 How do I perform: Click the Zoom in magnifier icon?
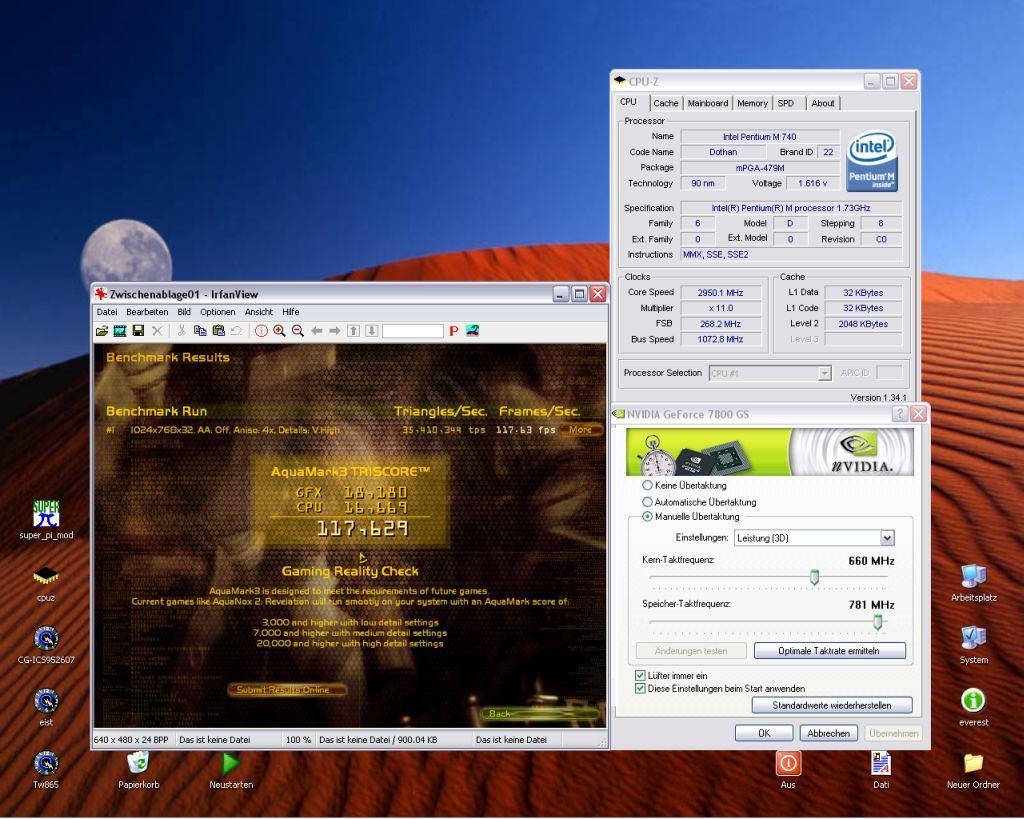[280, 331]
